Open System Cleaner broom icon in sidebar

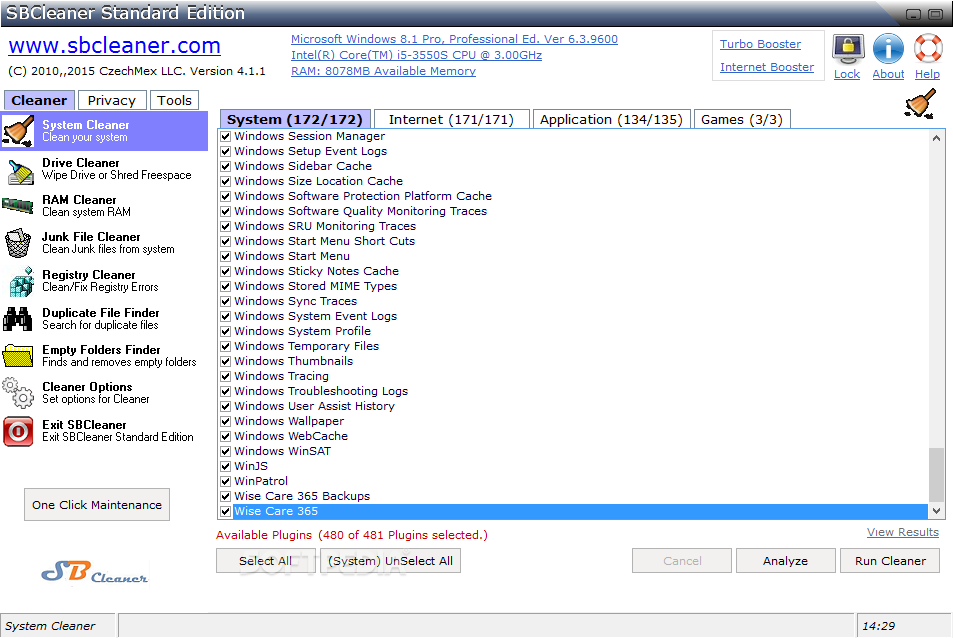18,131
